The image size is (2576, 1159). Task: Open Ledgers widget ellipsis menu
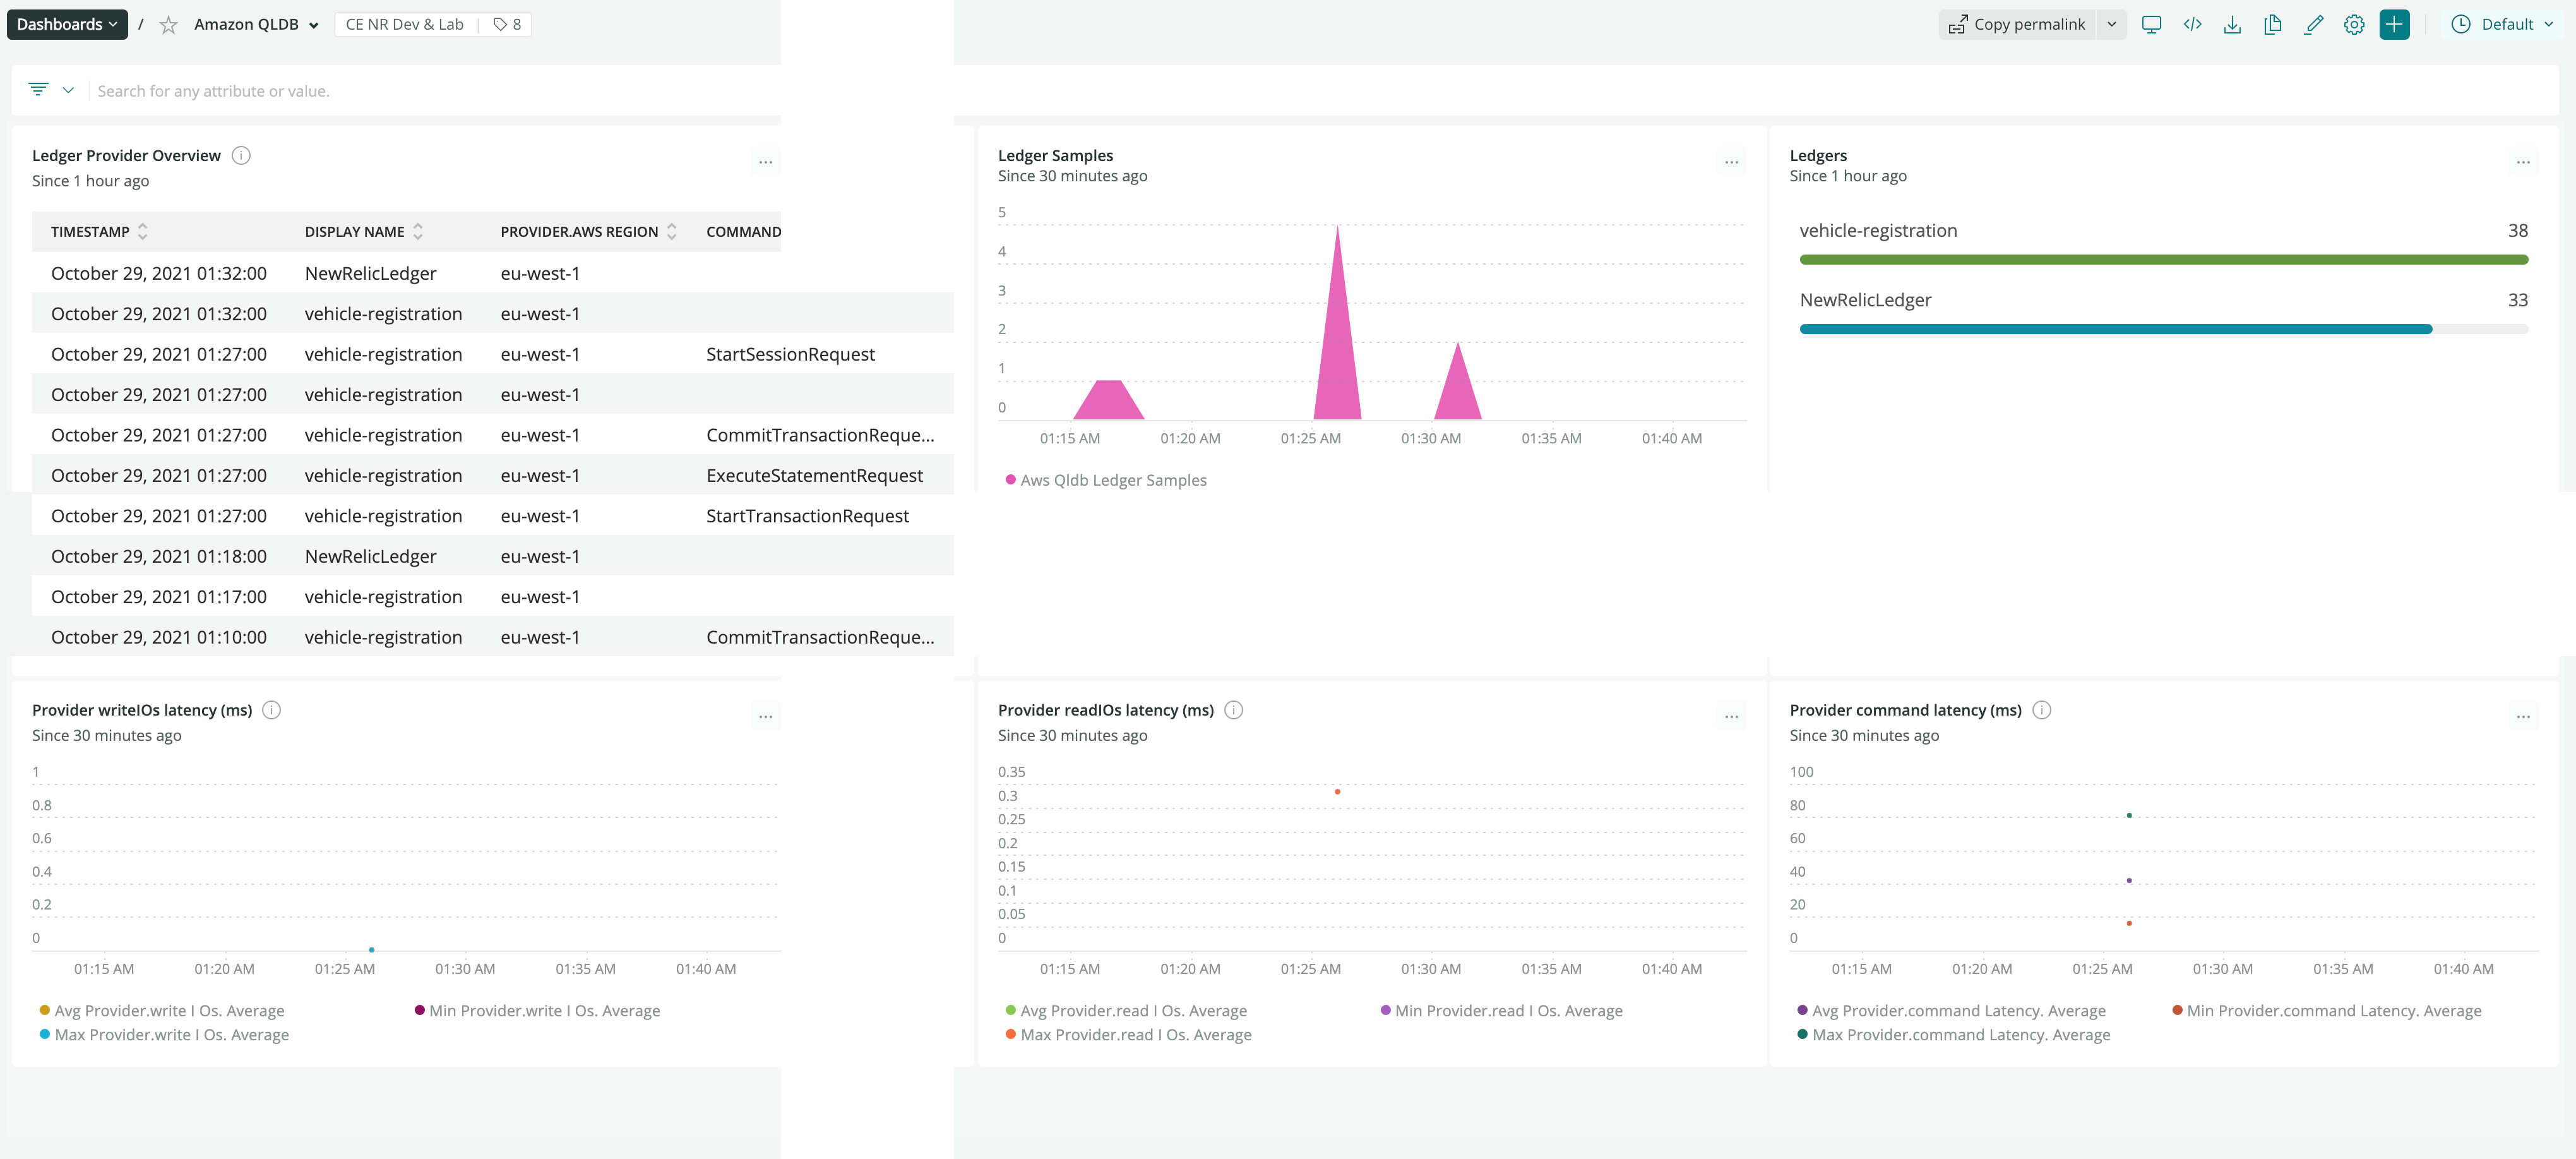[2523, 162]
